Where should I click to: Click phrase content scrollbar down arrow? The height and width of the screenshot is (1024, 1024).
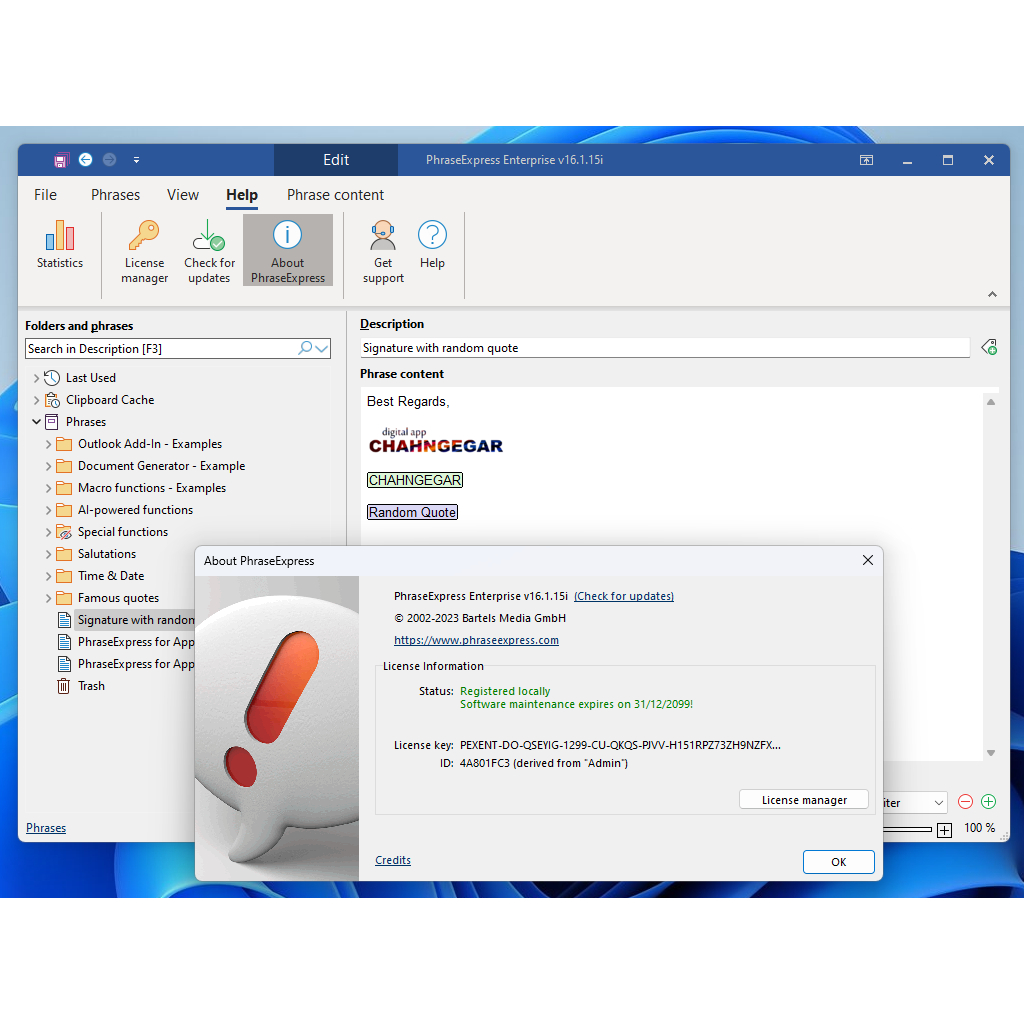pos(991,753)
